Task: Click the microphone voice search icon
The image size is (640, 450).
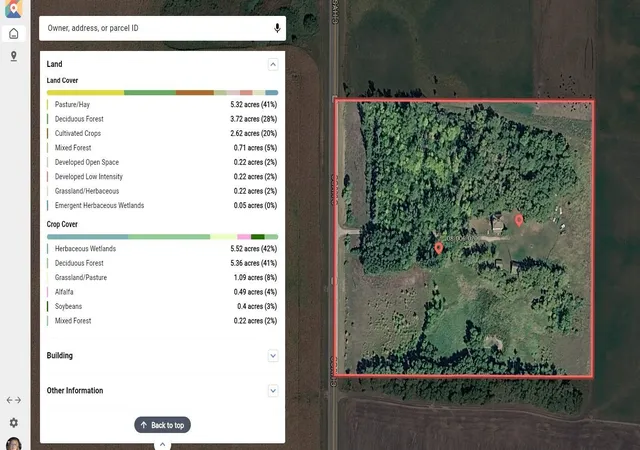Action: [x=277, y=28]
